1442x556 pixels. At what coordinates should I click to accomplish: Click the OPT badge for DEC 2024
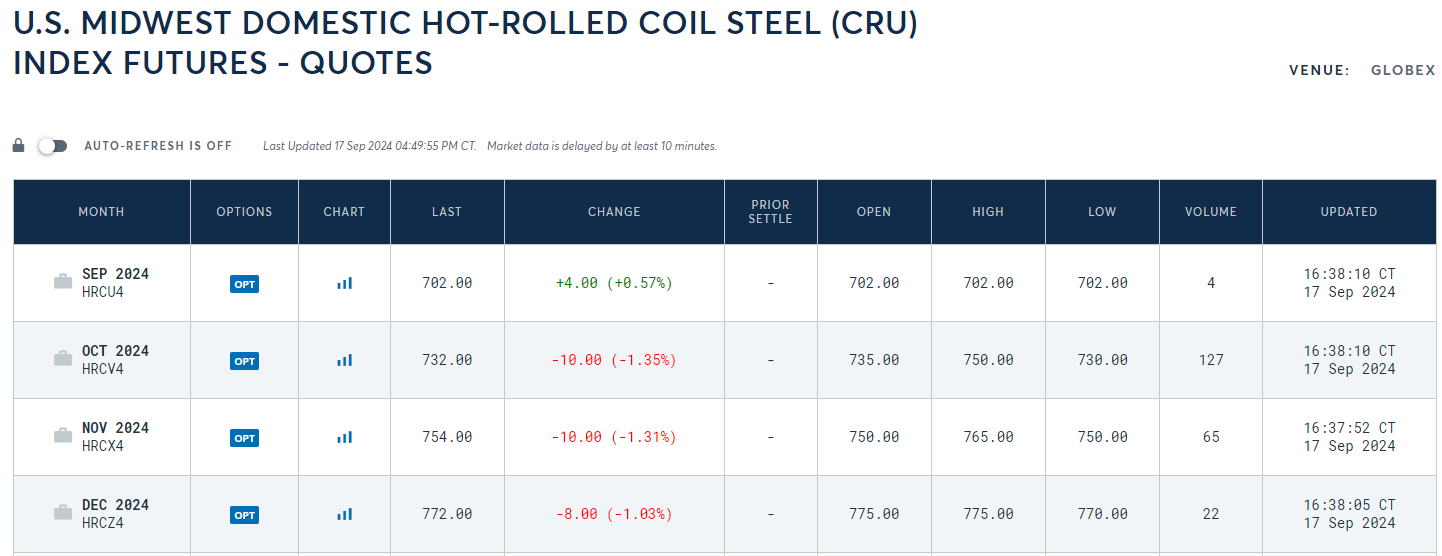click(244, 515)
